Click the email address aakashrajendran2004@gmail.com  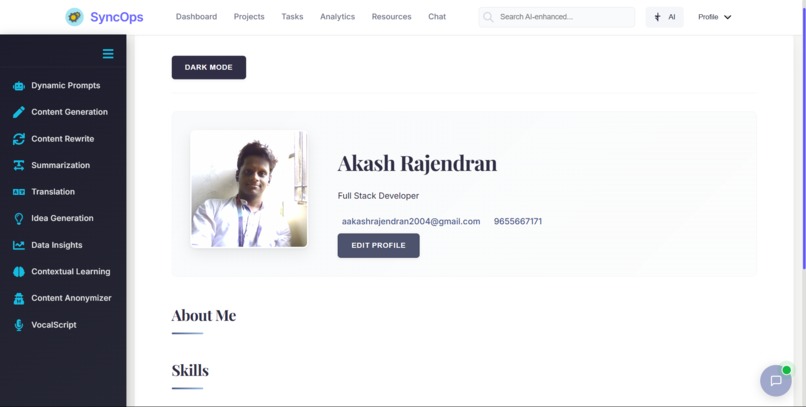(411, 221)
